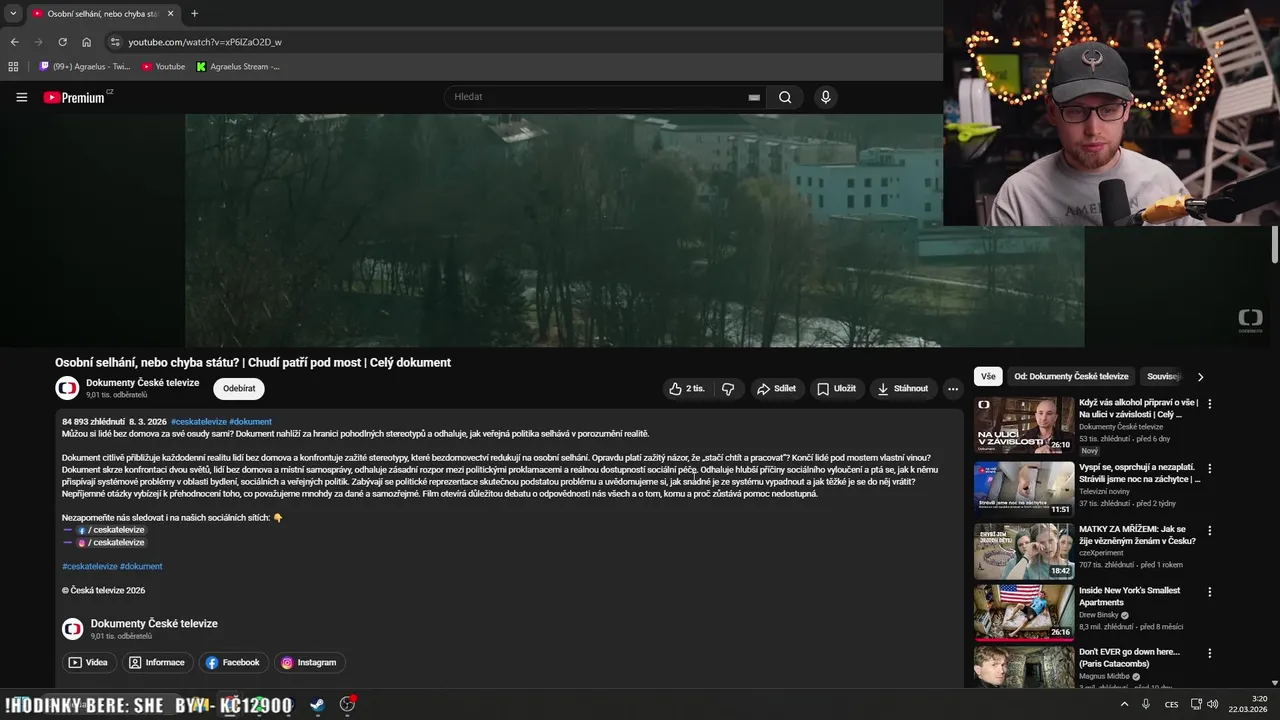This screenshot has width=1280, height=720.
Task: Open Česká televize Instagram link in description
Action: 111,542
